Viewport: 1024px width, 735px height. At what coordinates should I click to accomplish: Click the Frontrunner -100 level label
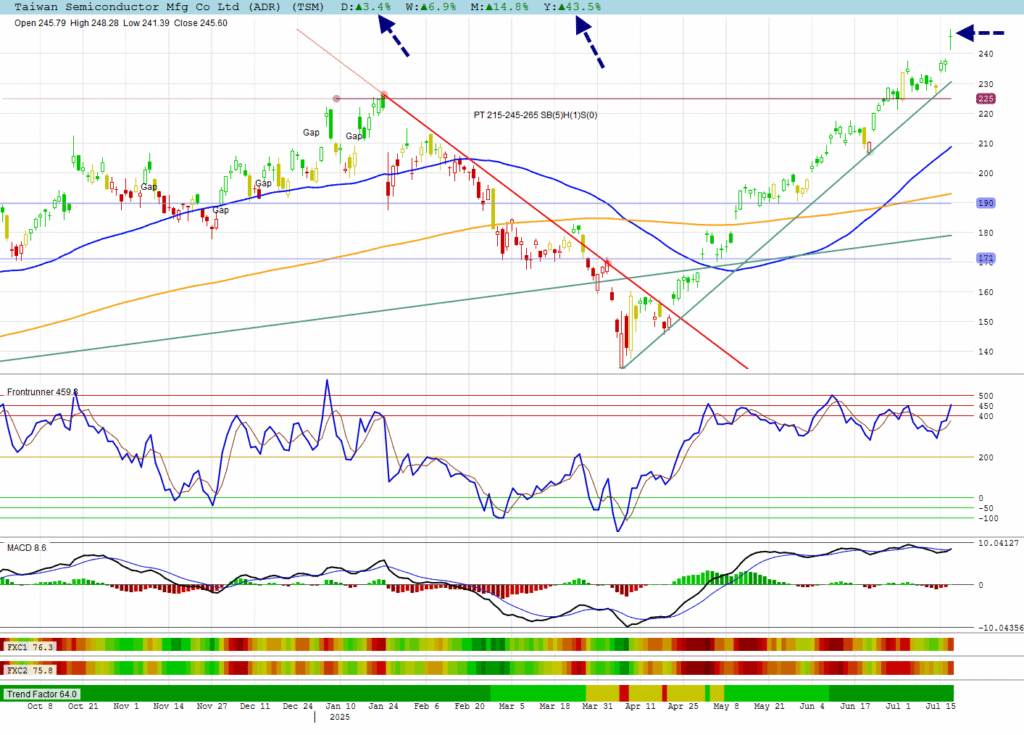987,519
